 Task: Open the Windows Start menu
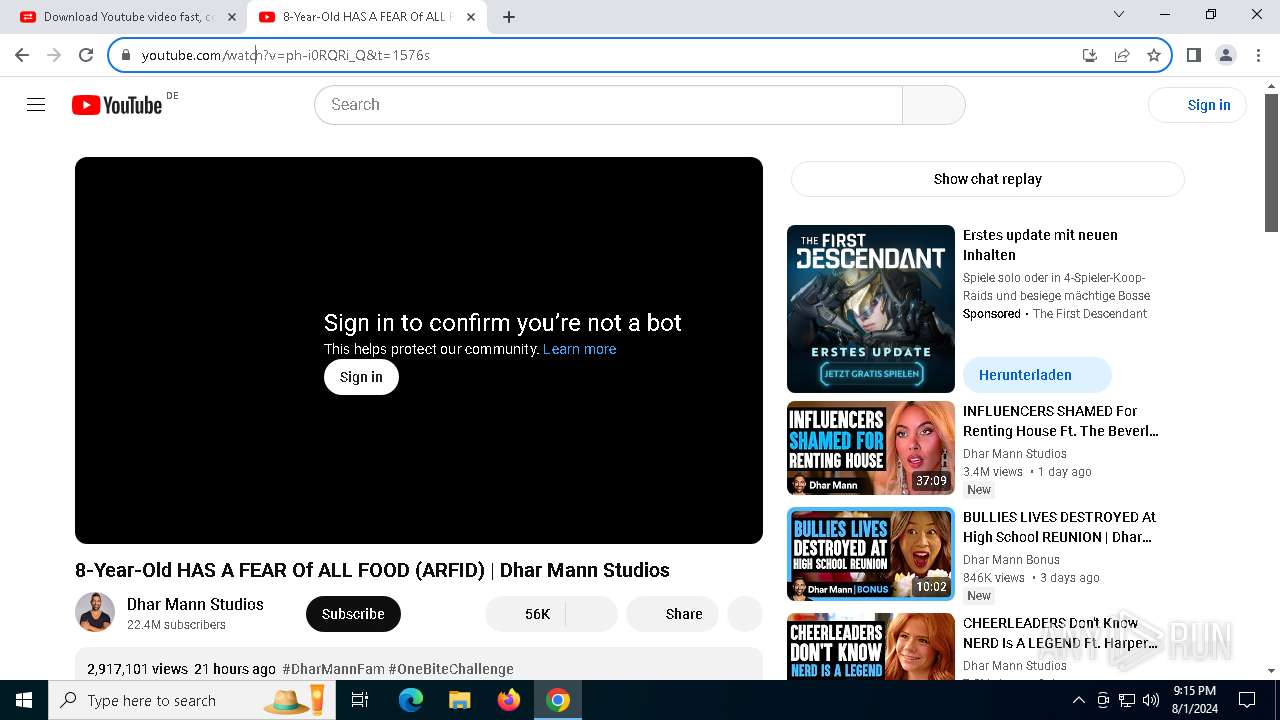pos(24,700)
